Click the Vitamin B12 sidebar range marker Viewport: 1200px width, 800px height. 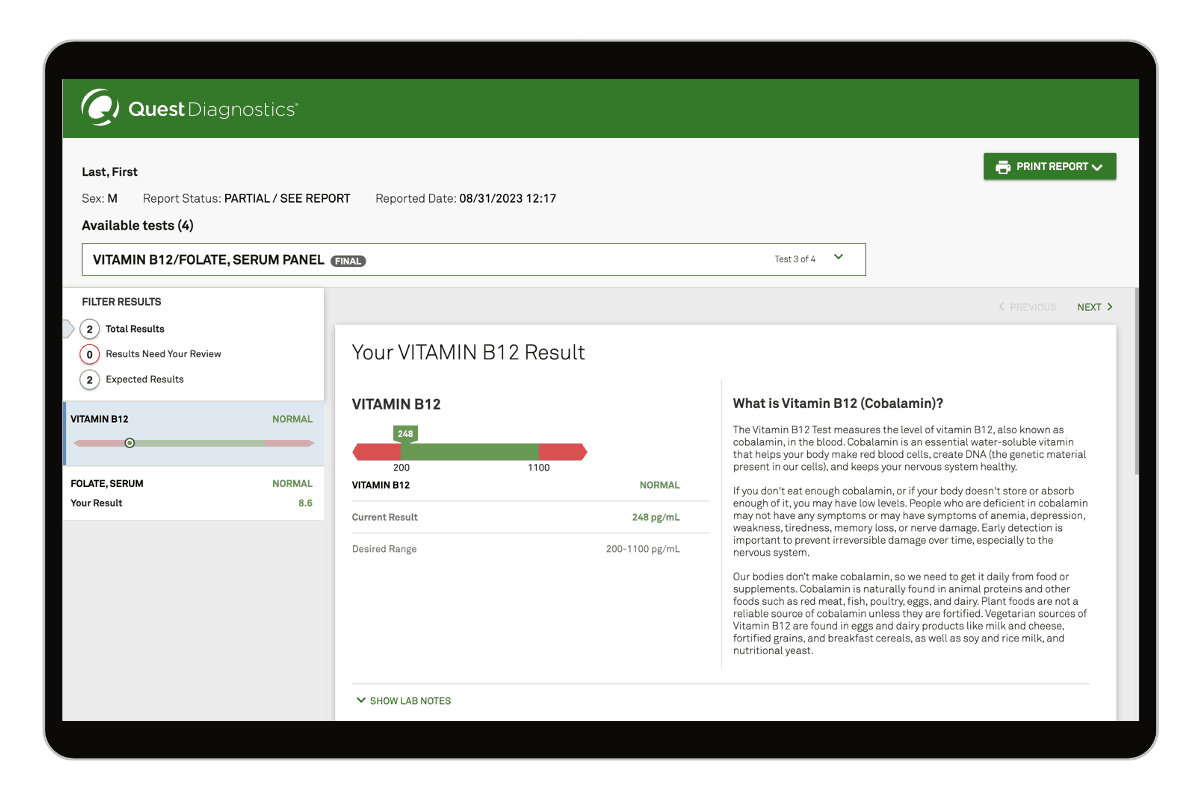pos(129,443)
